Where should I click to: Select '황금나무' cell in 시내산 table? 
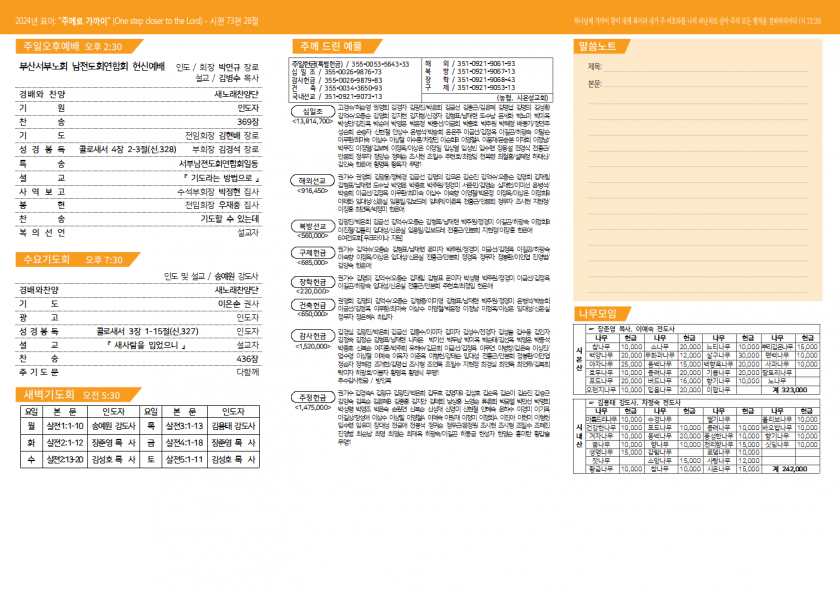coord(601,469)
